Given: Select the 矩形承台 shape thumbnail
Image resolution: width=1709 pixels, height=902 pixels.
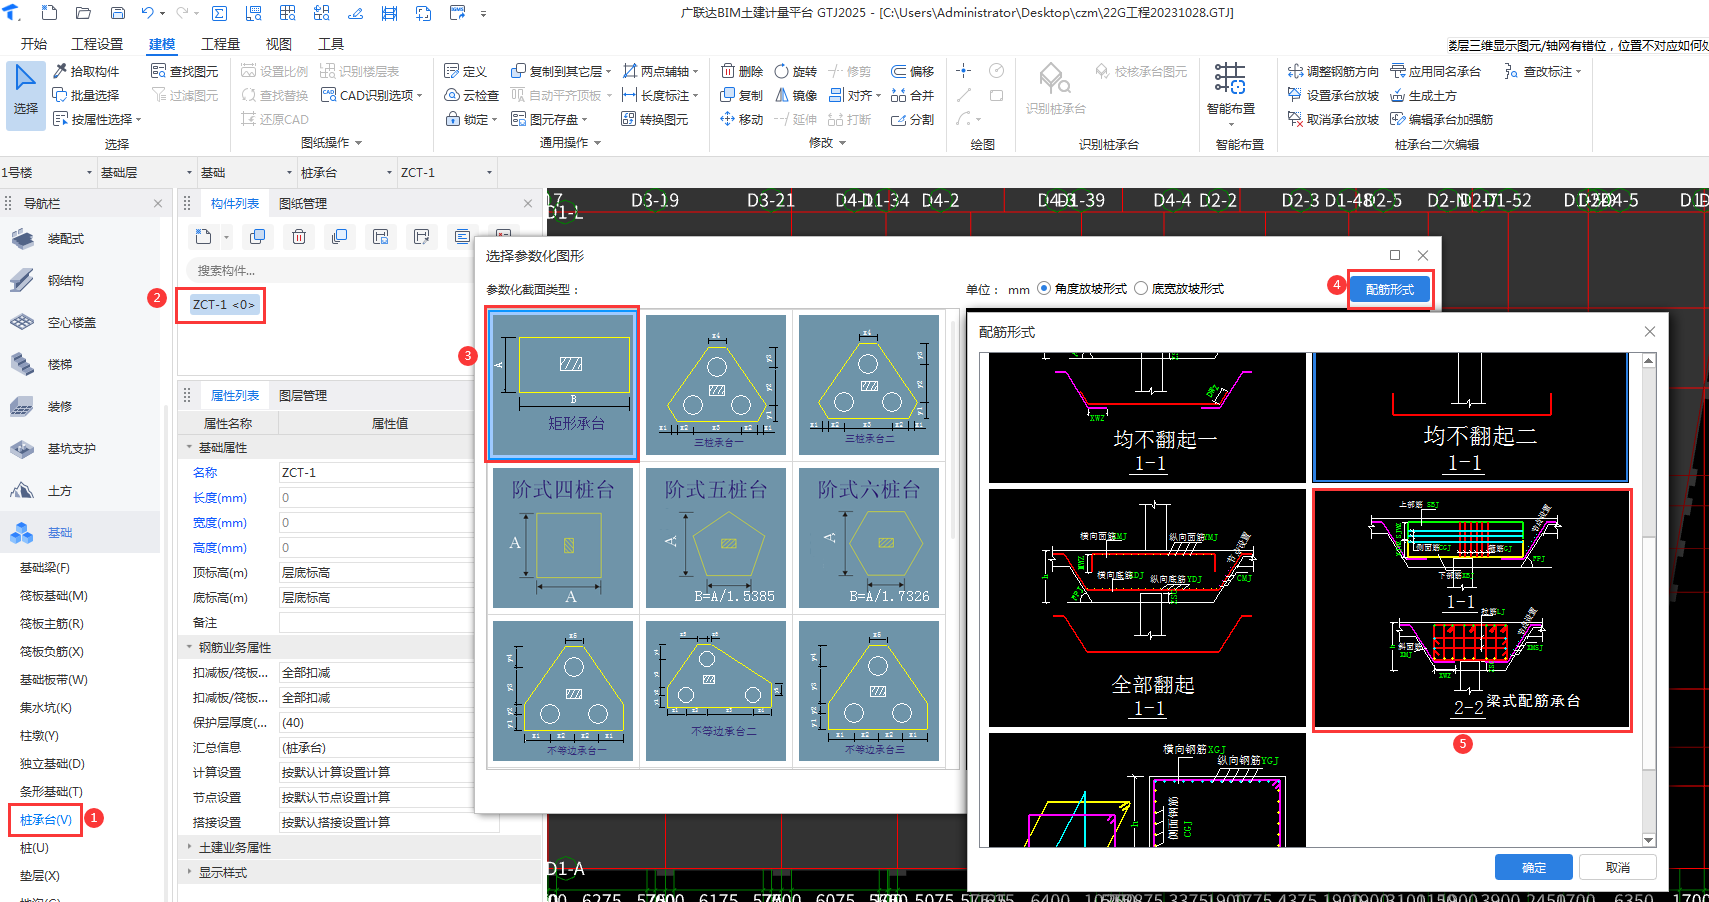Looking at the screenshot, I should coord(562,384).
